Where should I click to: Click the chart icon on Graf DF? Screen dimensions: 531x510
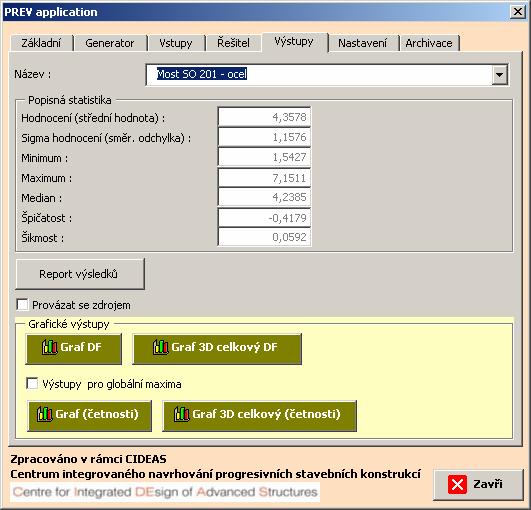49,347
